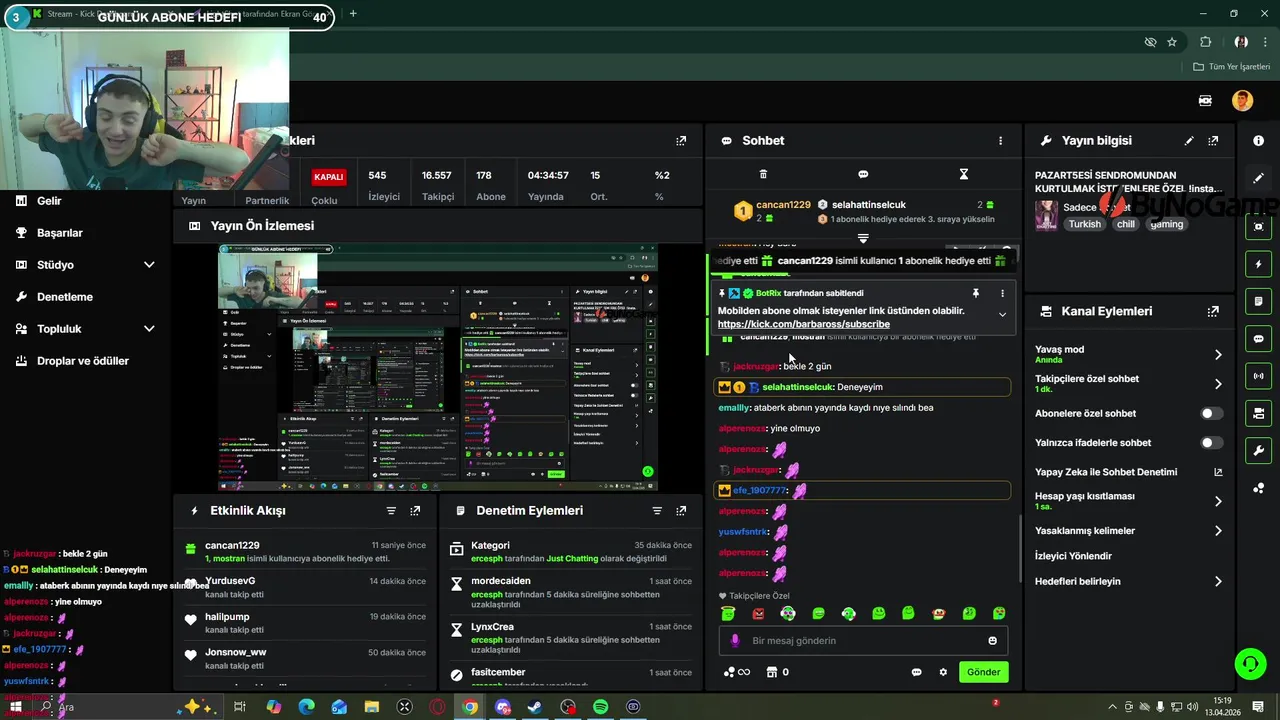Screen dimensions: 1280x720
Task: Click the info icon in right sidebar
Action: tap(1258, 141)
